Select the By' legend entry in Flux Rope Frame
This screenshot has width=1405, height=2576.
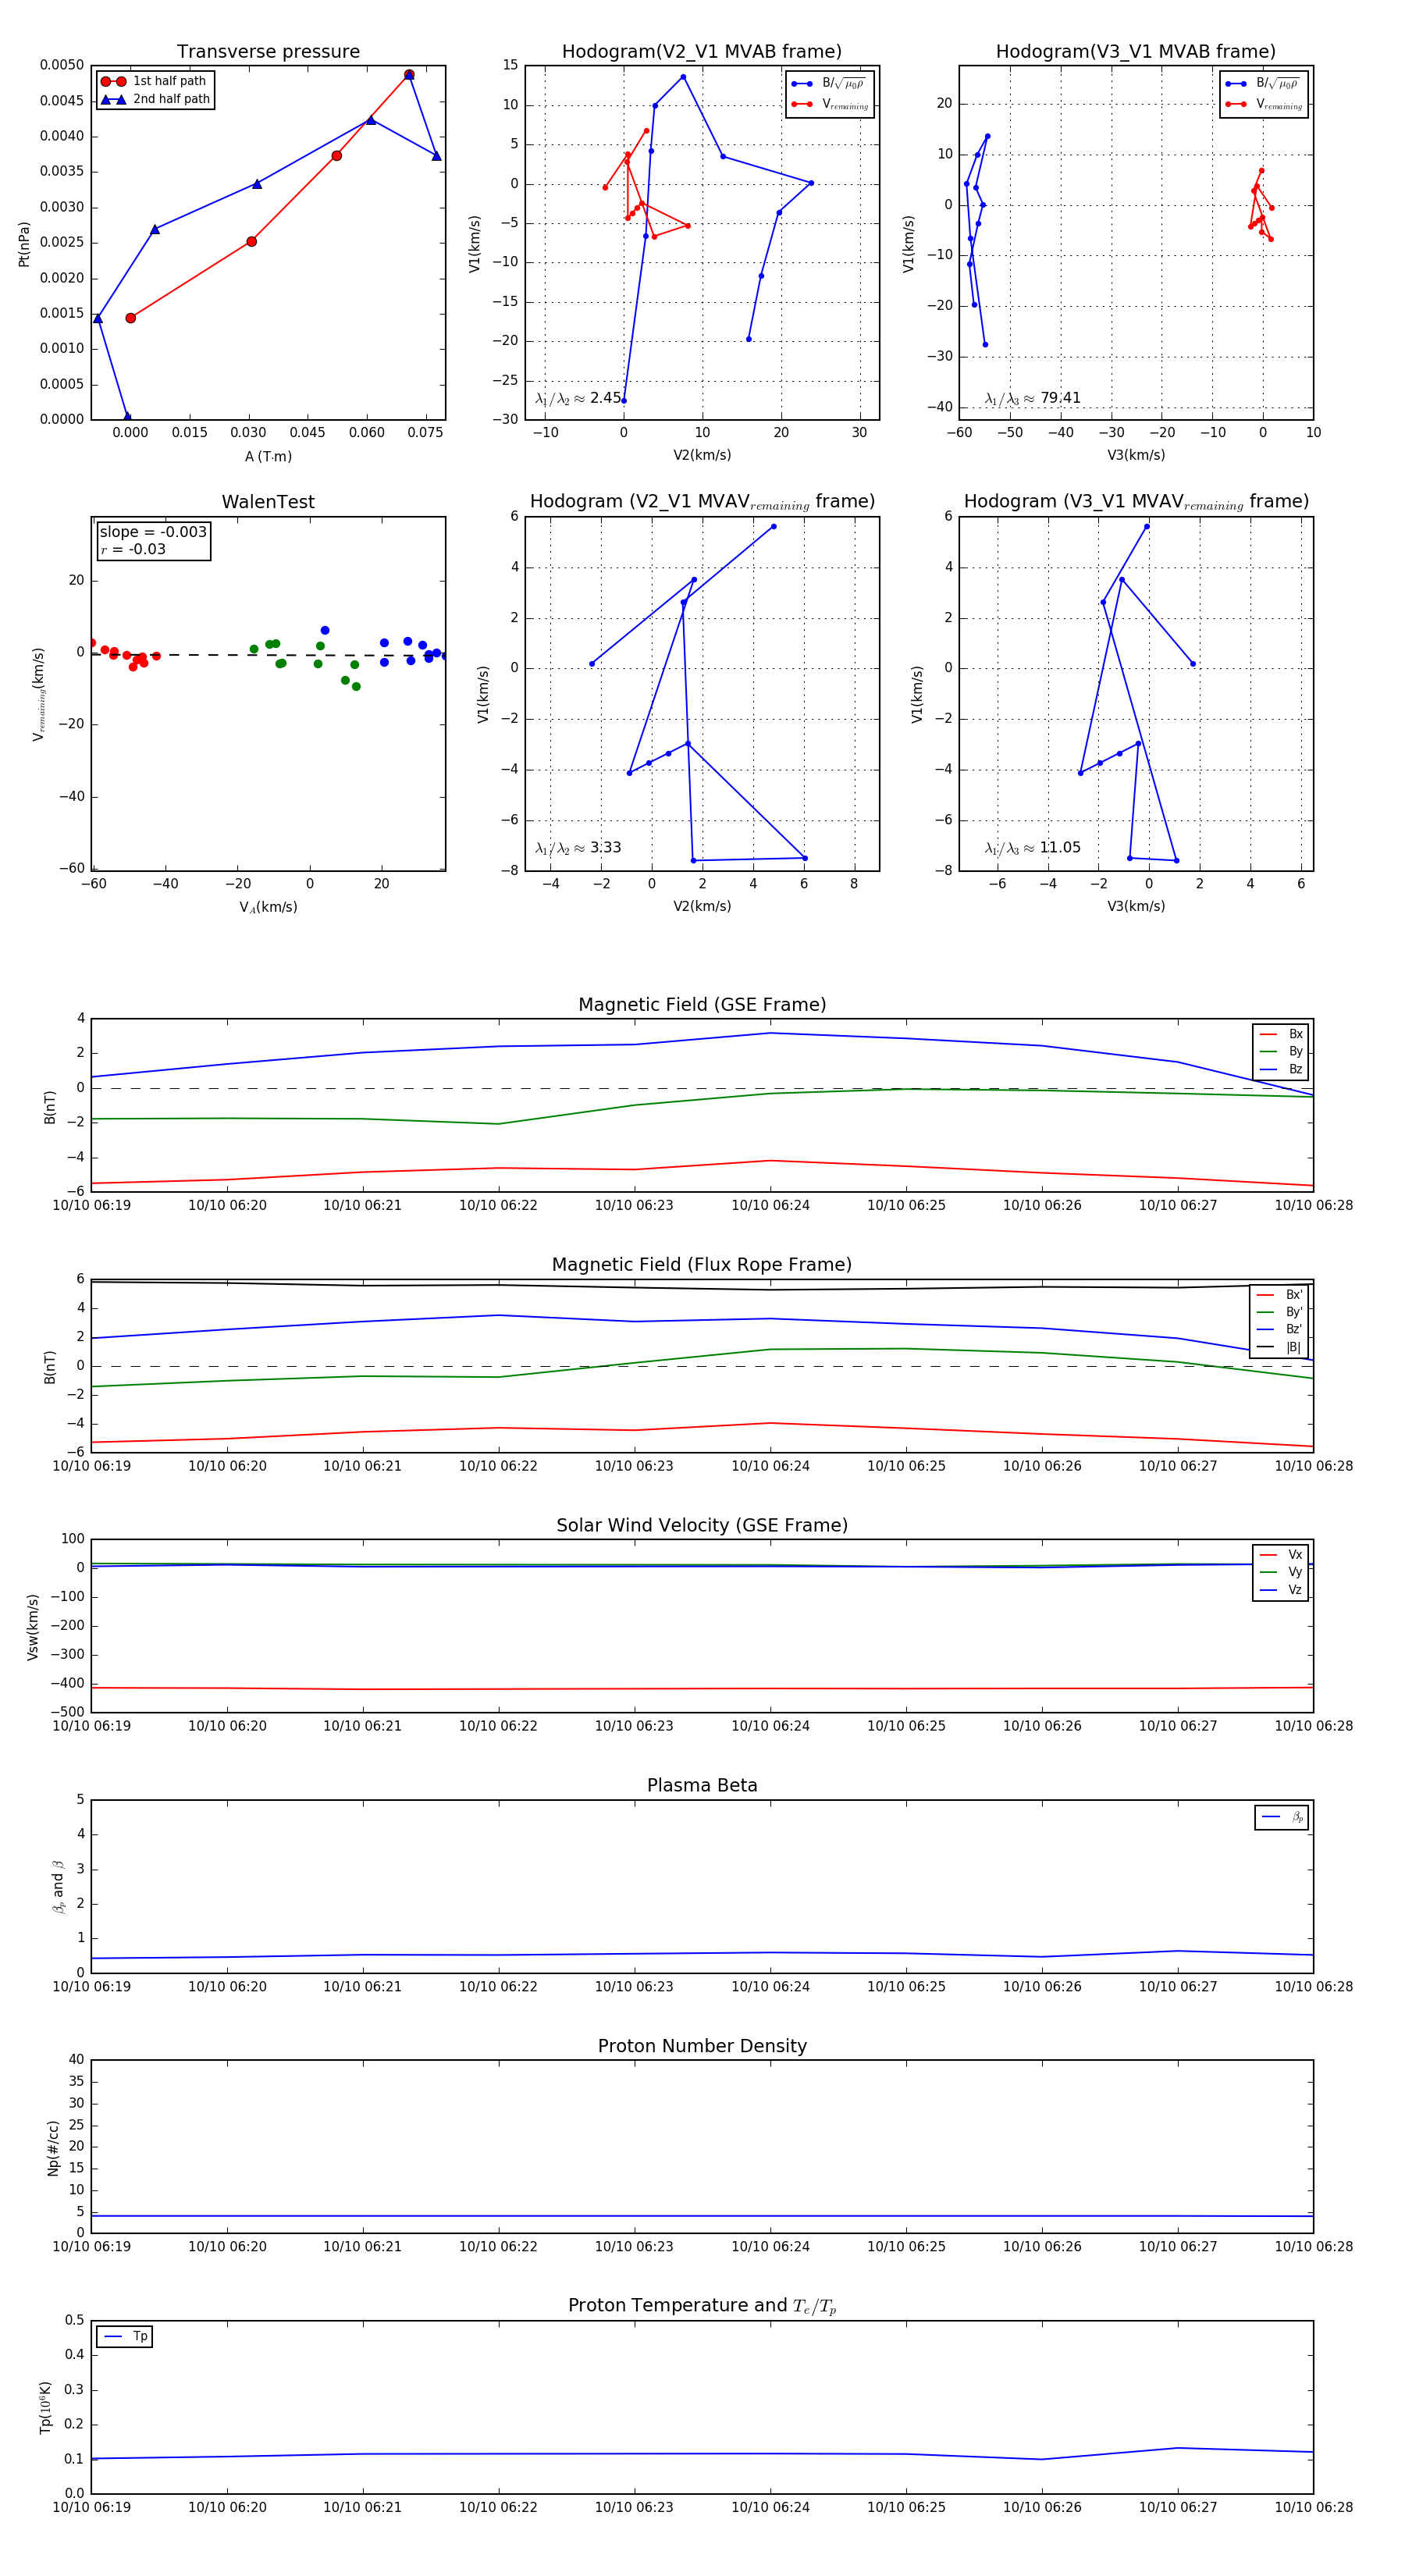1279,1312
